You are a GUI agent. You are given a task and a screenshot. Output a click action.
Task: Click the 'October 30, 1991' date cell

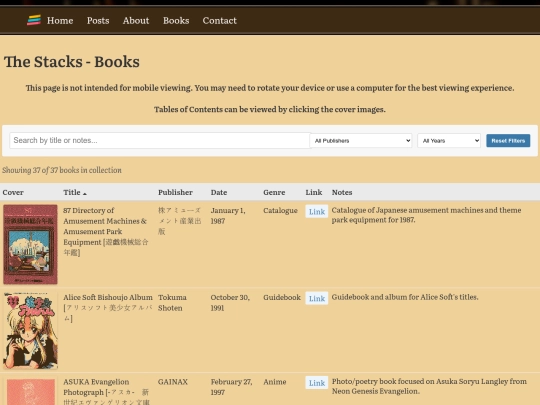point(230,303)
